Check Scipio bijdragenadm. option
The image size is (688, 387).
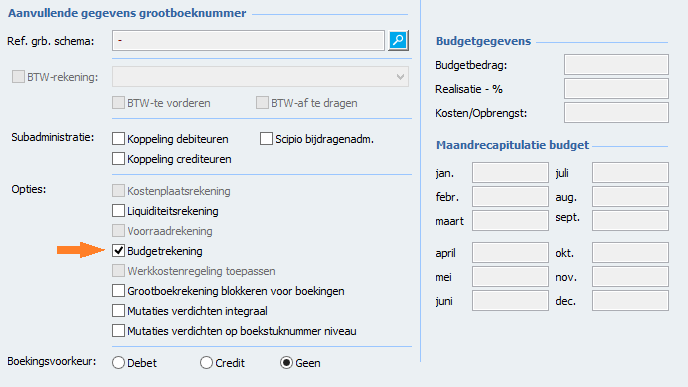point(266,139)
